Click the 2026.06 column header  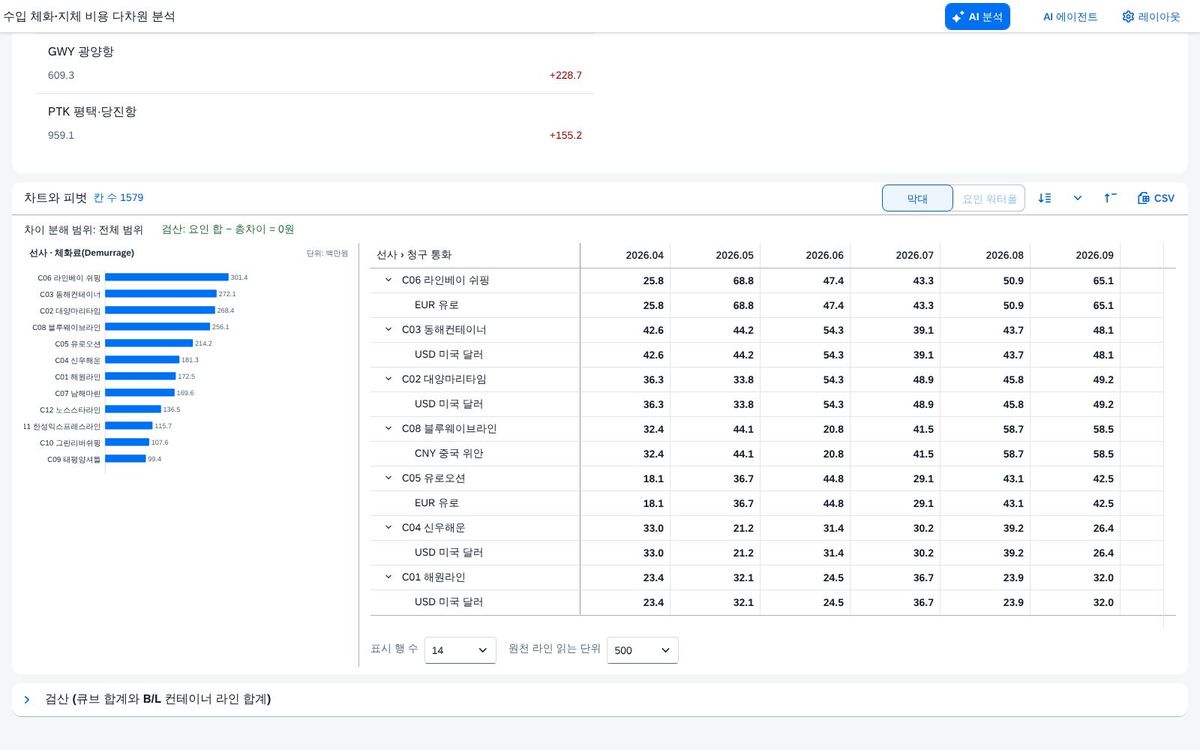coord(805,255)
